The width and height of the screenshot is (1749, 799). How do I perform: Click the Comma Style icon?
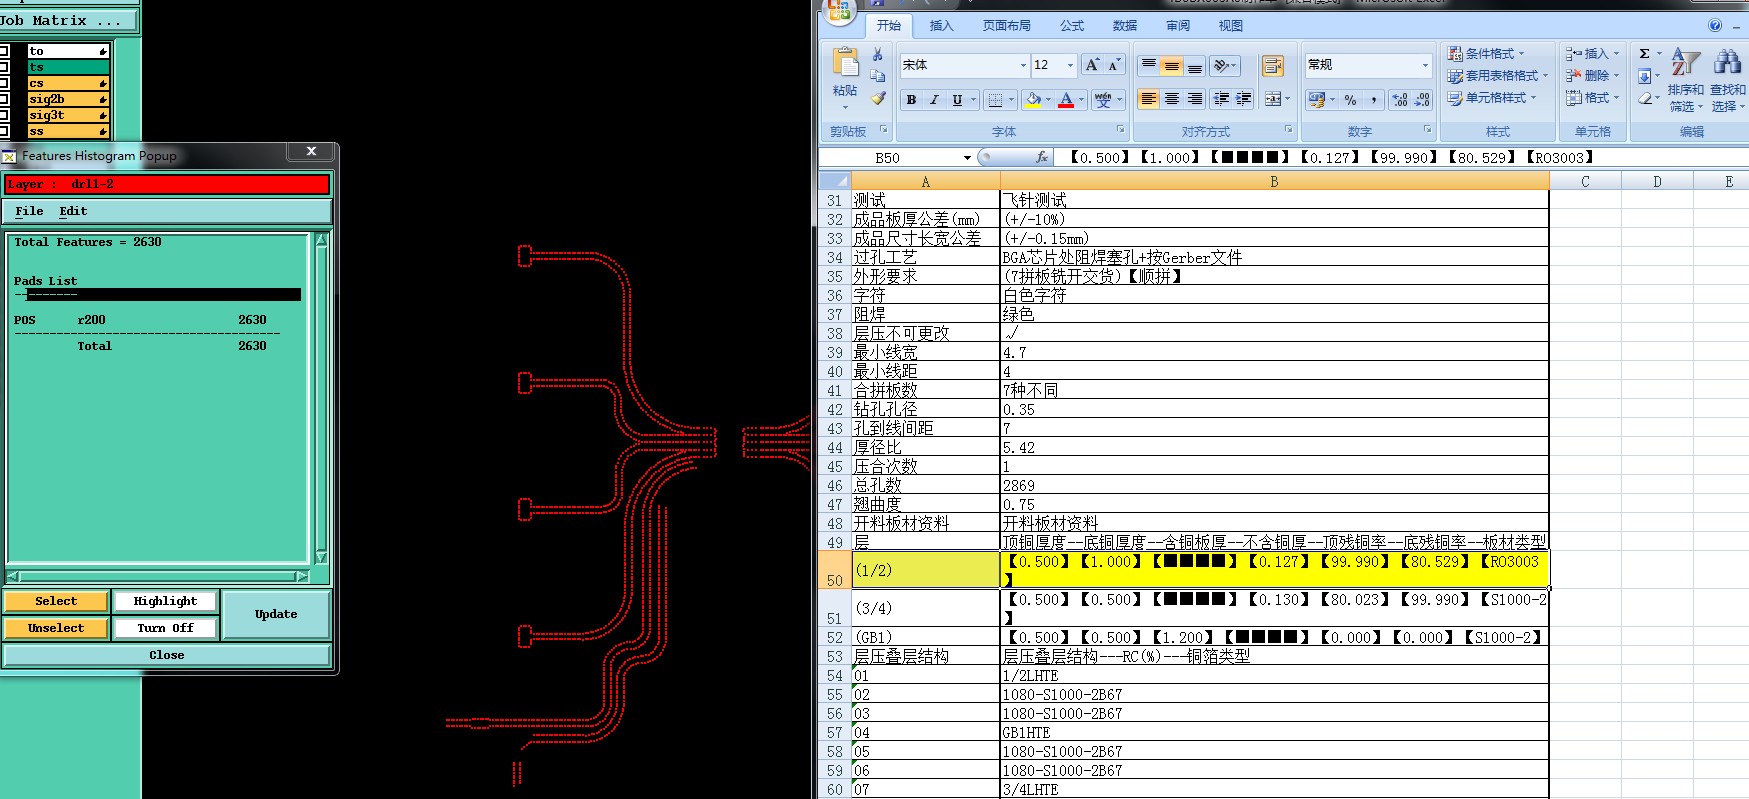point(1374,100)
